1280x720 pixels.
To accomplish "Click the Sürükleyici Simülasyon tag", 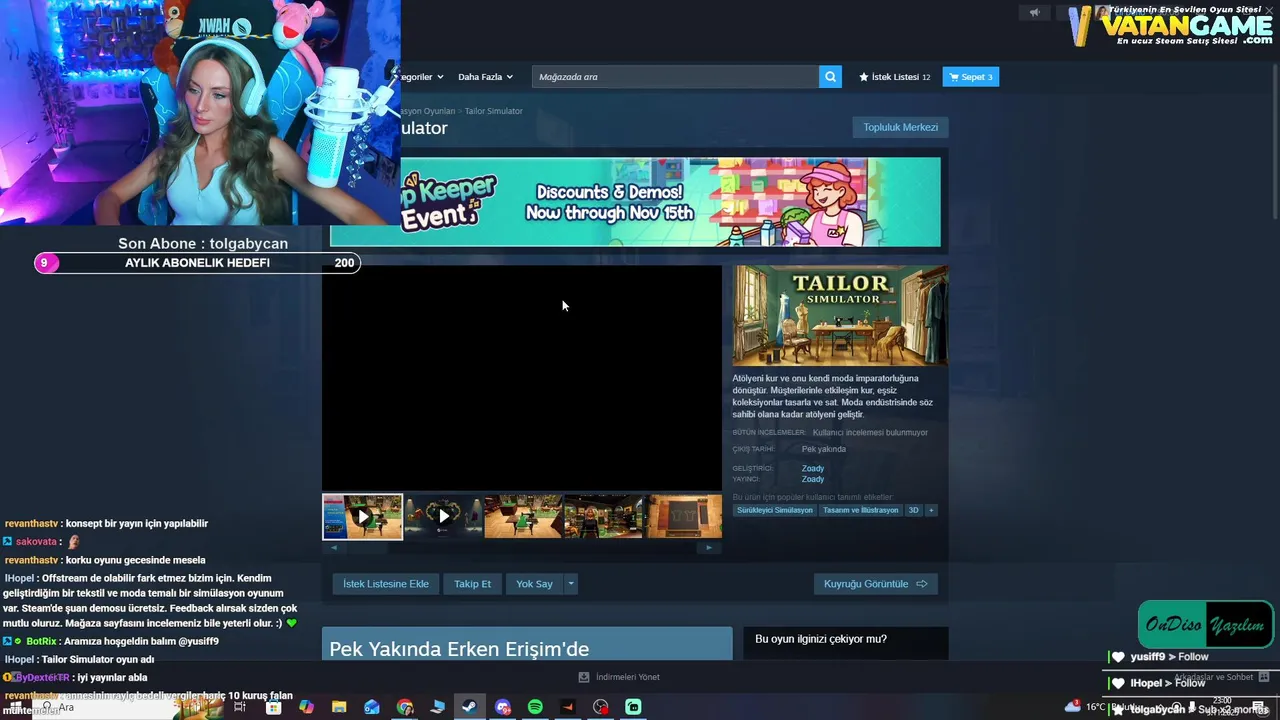I will pos(775,510).
